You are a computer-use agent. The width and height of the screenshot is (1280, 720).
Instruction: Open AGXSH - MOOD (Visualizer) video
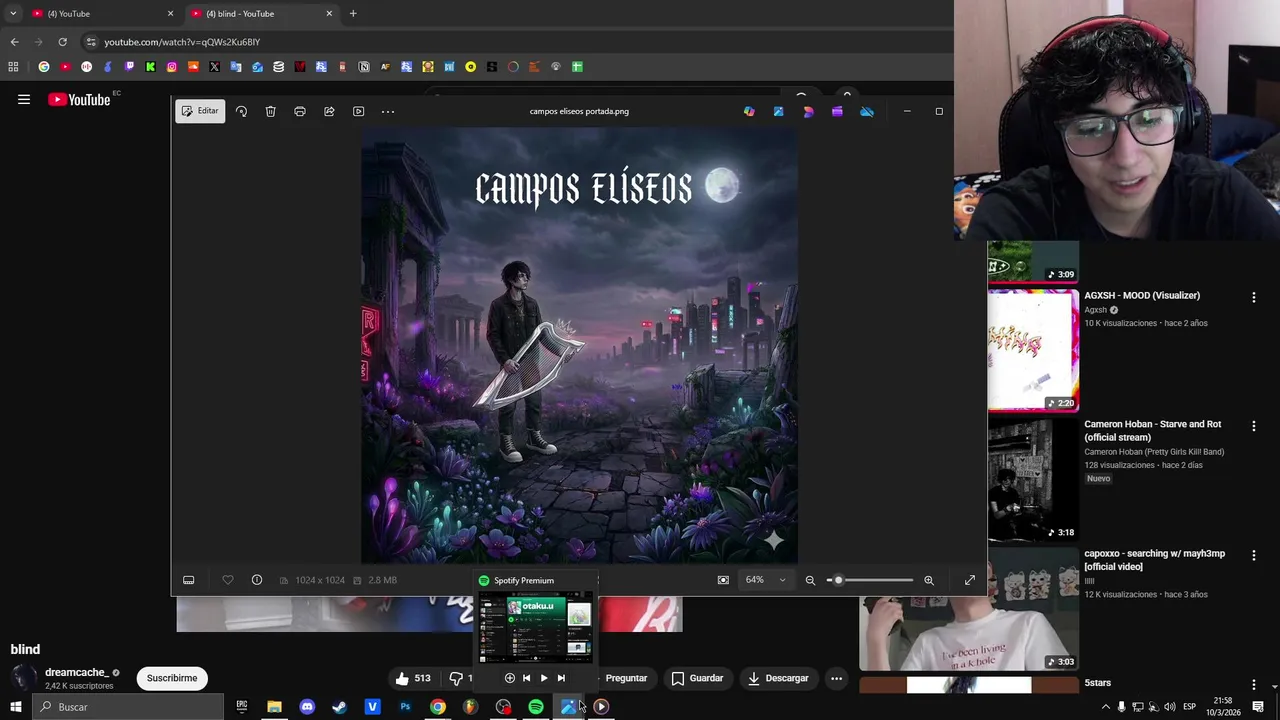pos(1142,296)
